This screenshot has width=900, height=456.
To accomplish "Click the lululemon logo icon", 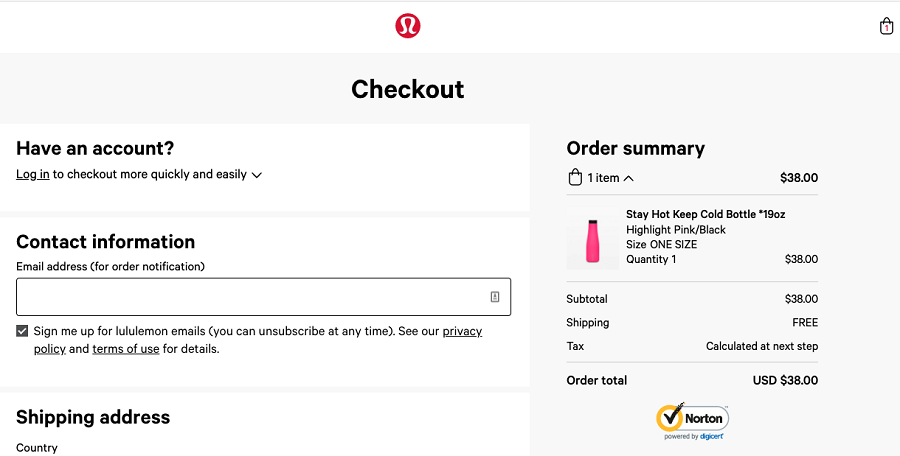I will [x=408, y=26].
